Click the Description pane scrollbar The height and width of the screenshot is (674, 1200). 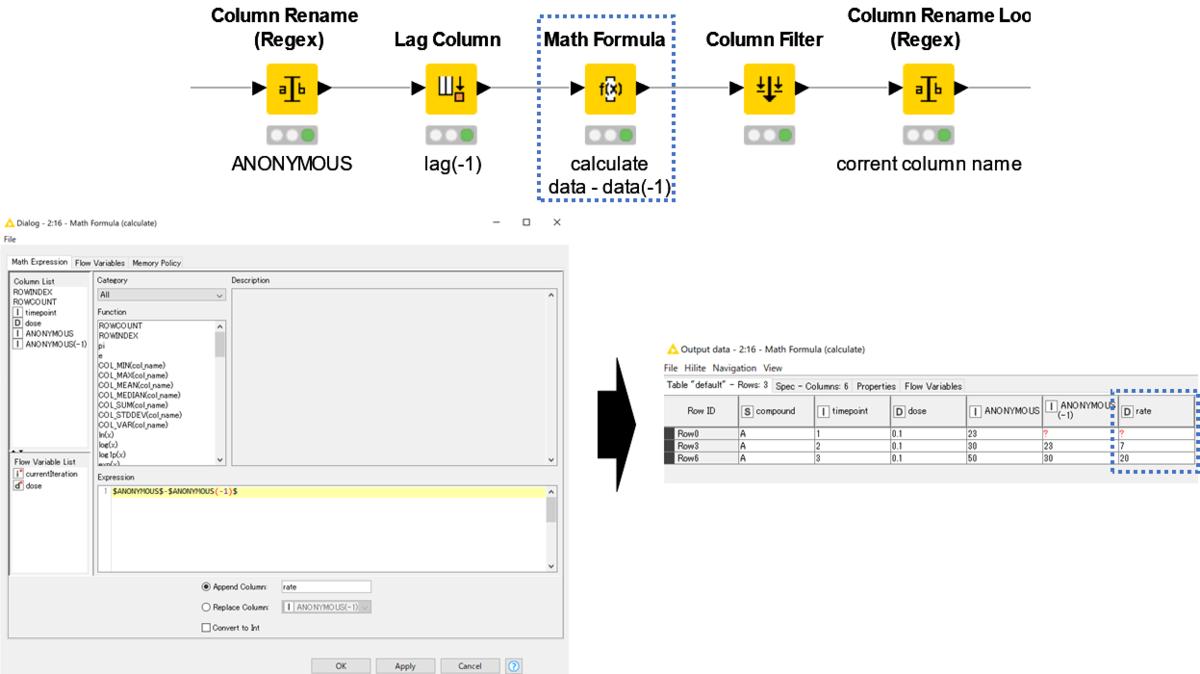(x=550, y=377)
